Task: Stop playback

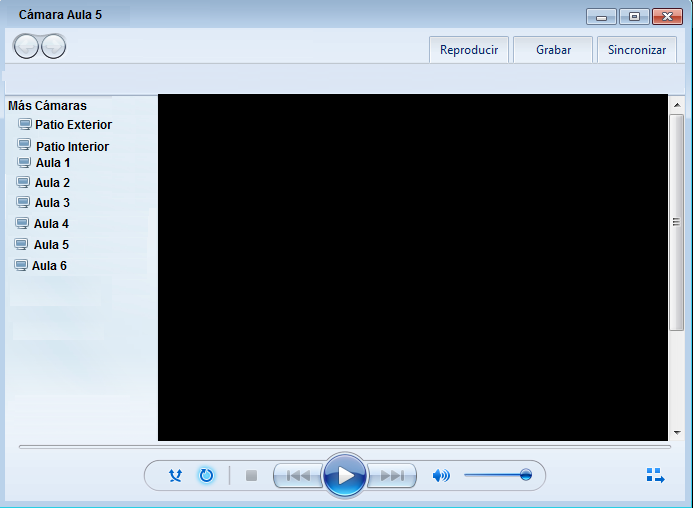Action: [x=251, y=476]
